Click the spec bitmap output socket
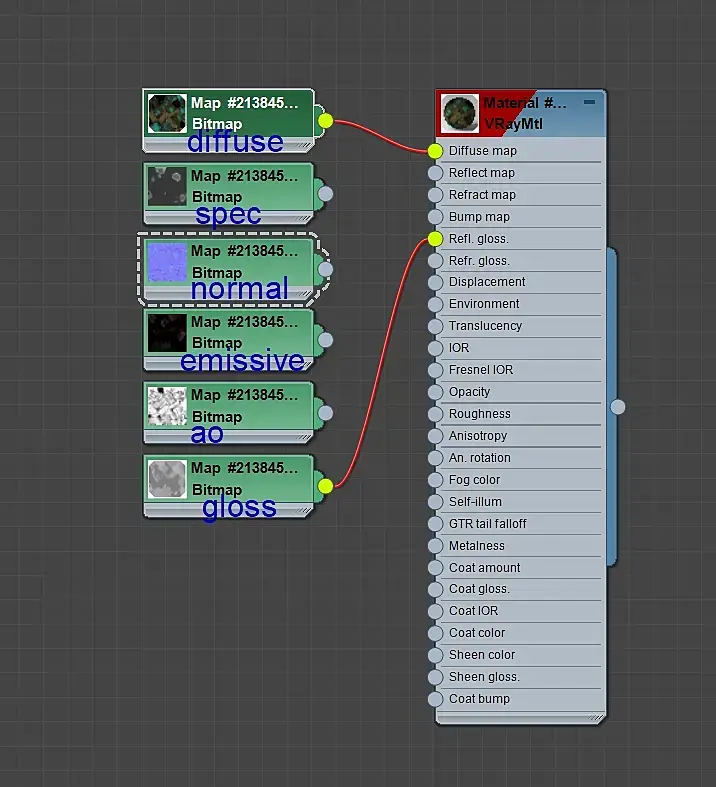Viewport: 716px width, 787px height. pos(325,194)
